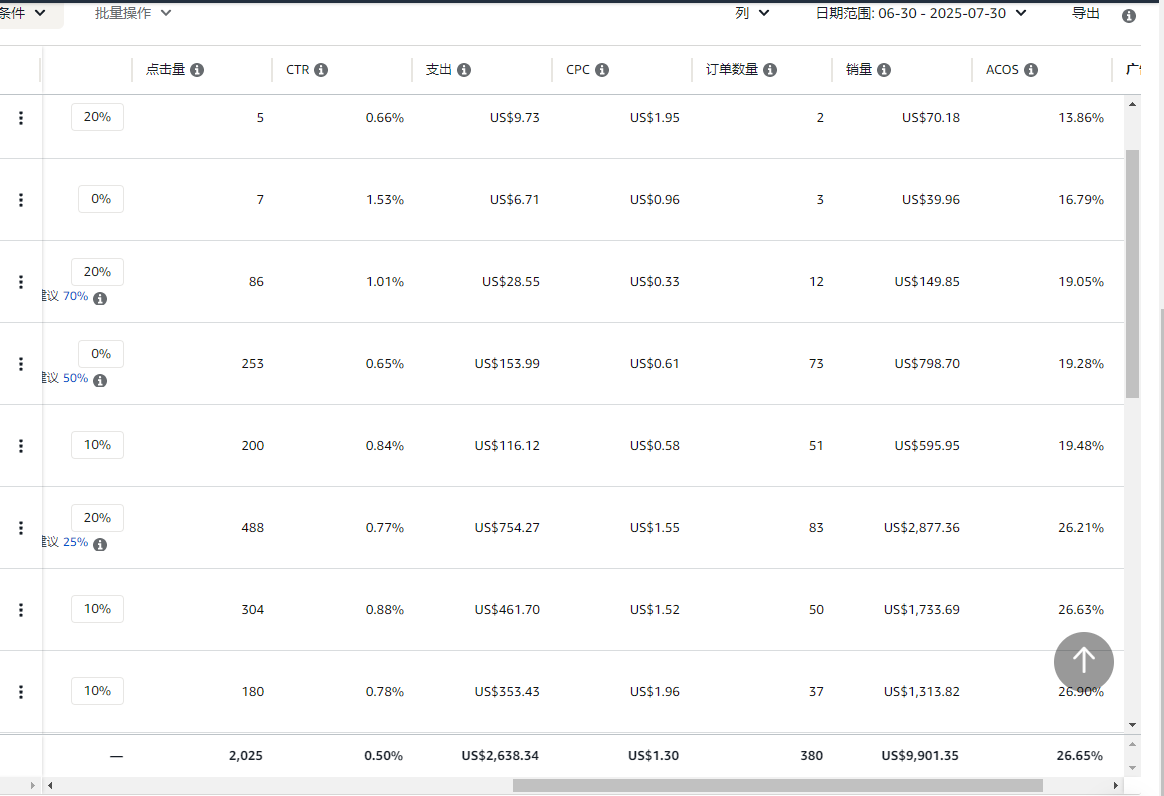Click the CTR column header
The height and width of the screenshot is (796, 1164).
[x=298, y=70]
